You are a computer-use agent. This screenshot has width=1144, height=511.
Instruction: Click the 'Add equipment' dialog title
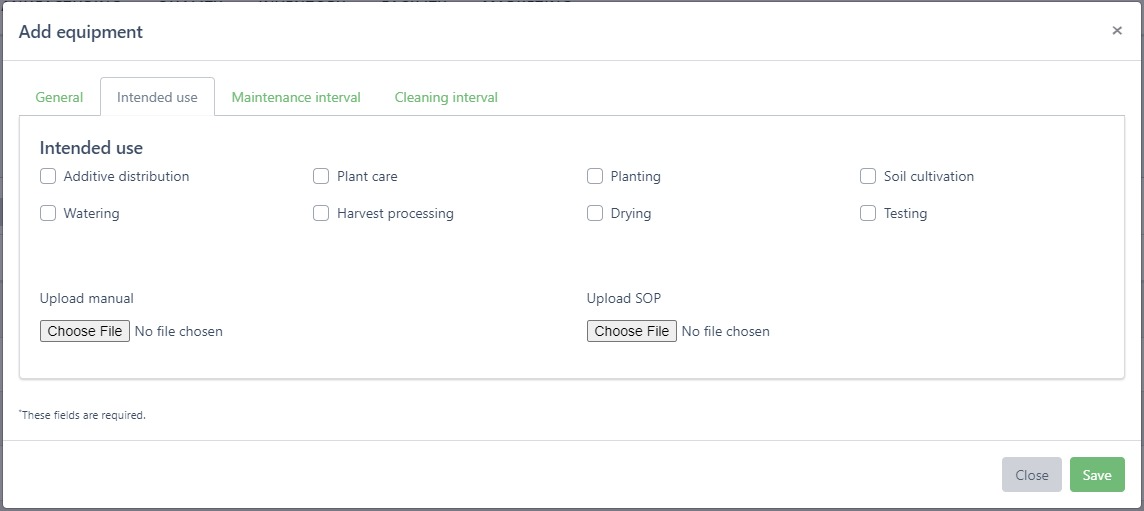click(x=81, y=32)
